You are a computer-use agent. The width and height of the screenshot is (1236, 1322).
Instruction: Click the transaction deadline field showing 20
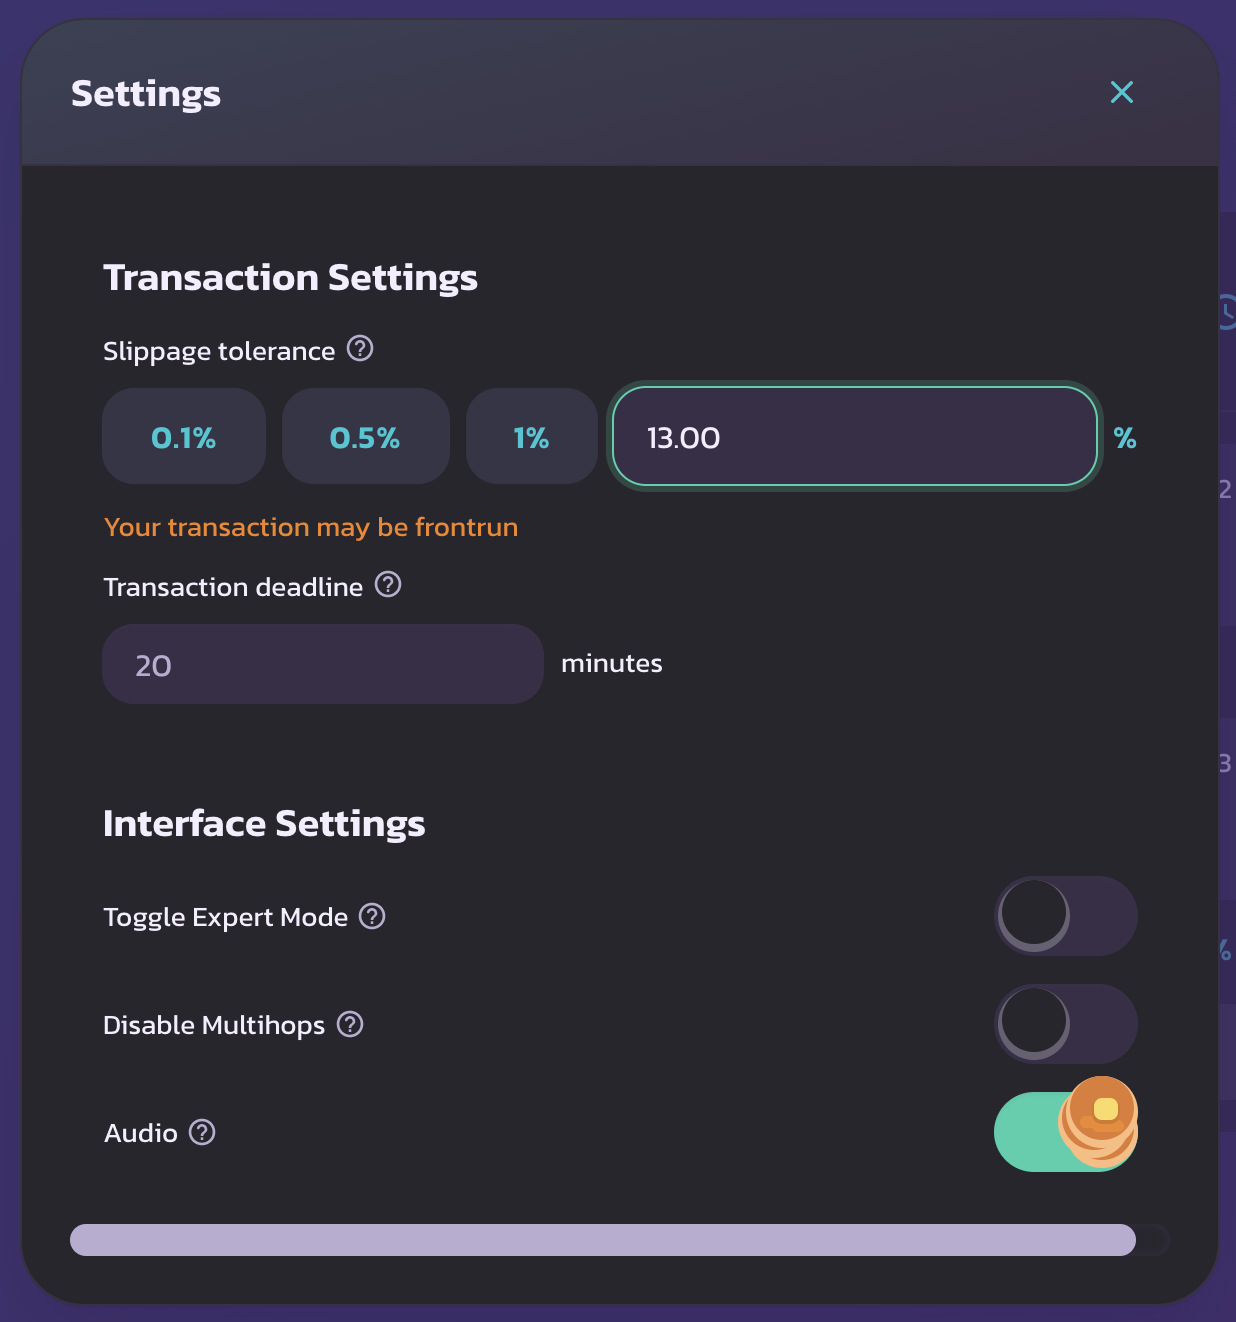coord(322,665)
